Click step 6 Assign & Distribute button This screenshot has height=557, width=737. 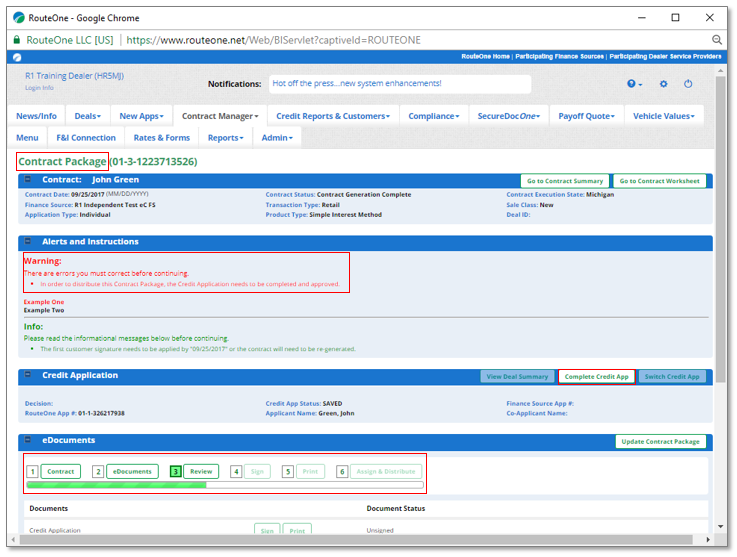pyautogui.click(x=386, y=471)
